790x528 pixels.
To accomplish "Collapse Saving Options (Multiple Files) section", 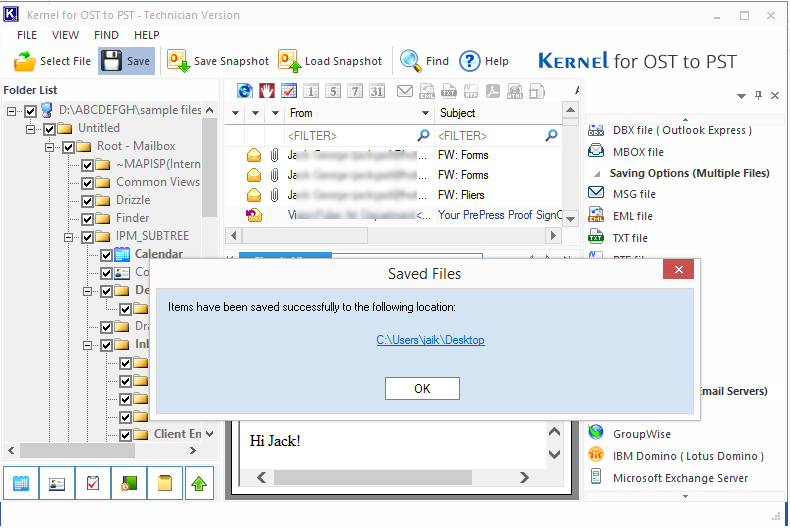I will pyautogui.click(x=597, y=174).
